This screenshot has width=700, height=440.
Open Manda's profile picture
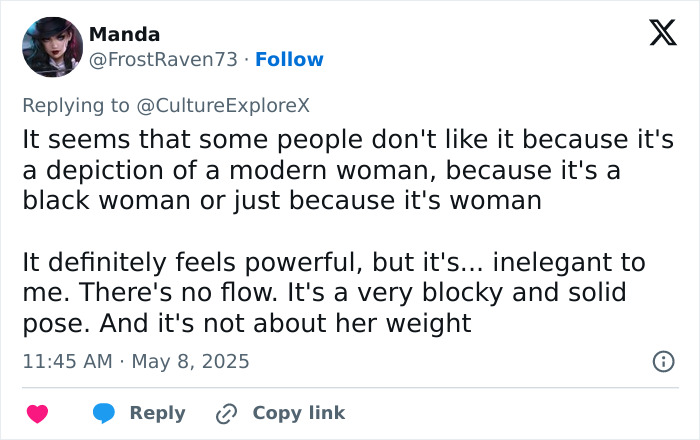(x=52, y=47)
